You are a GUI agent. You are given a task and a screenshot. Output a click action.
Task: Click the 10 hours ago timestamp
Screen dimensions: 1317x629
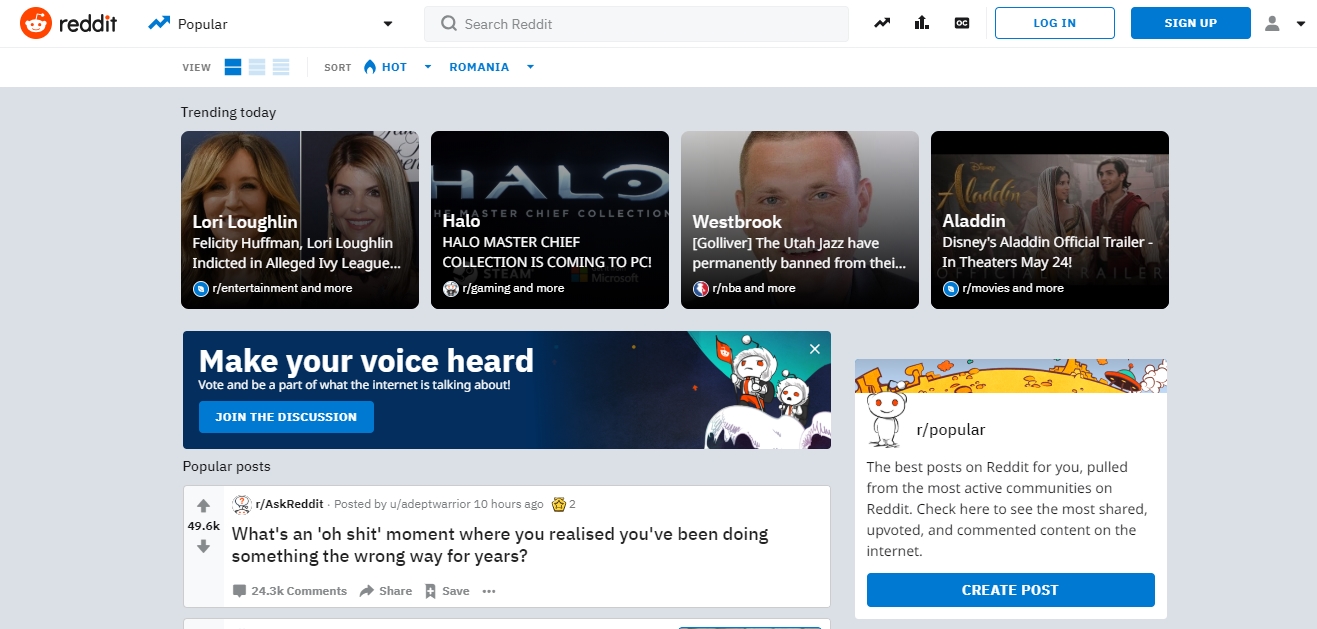[x=509, y=504]
